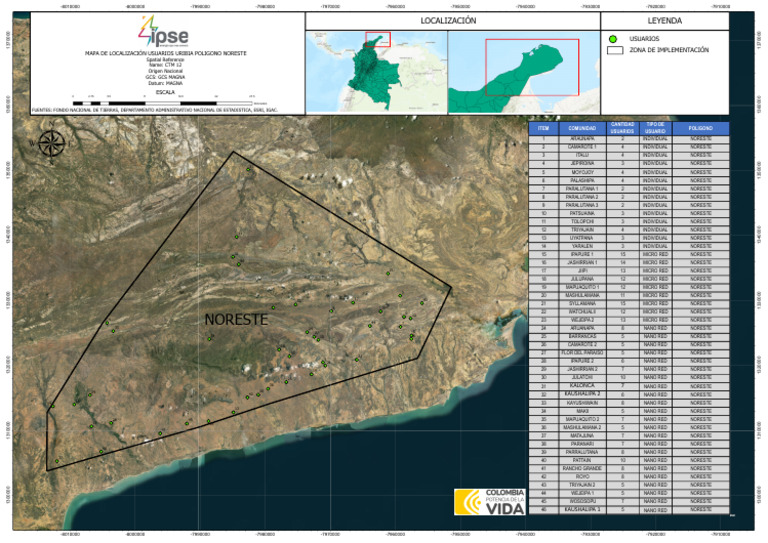Click the scale bar under ESCALA
Image resolution: width=768 pixels, height=543 pixels.
162,103
